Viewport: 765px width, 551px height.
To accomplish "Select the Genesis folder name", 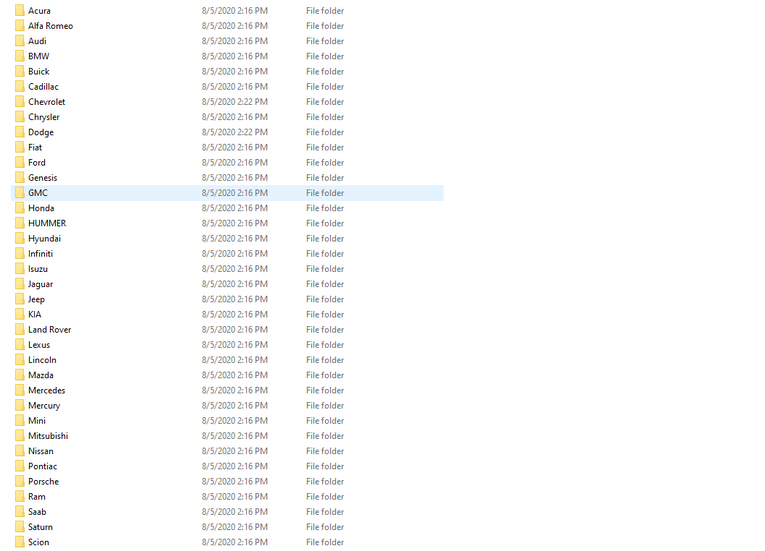I will pyautogui.click(x=42, y=178).
